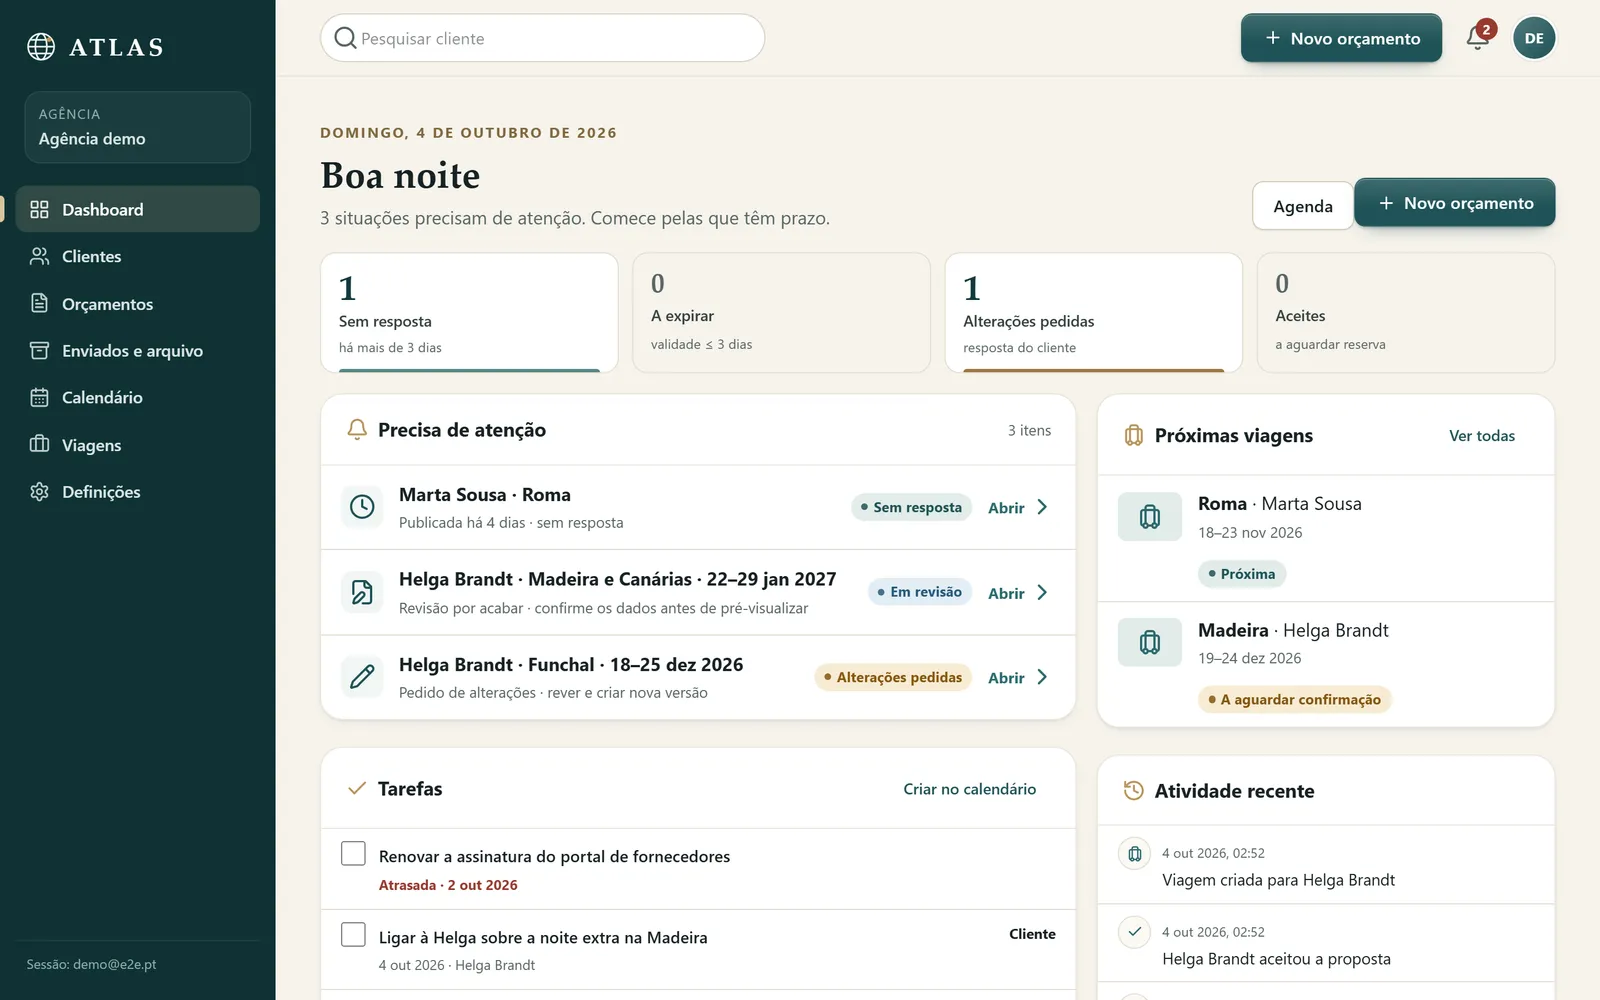
Task: Click the document icon for Madeira e Canárias
Action: point(362,592)
